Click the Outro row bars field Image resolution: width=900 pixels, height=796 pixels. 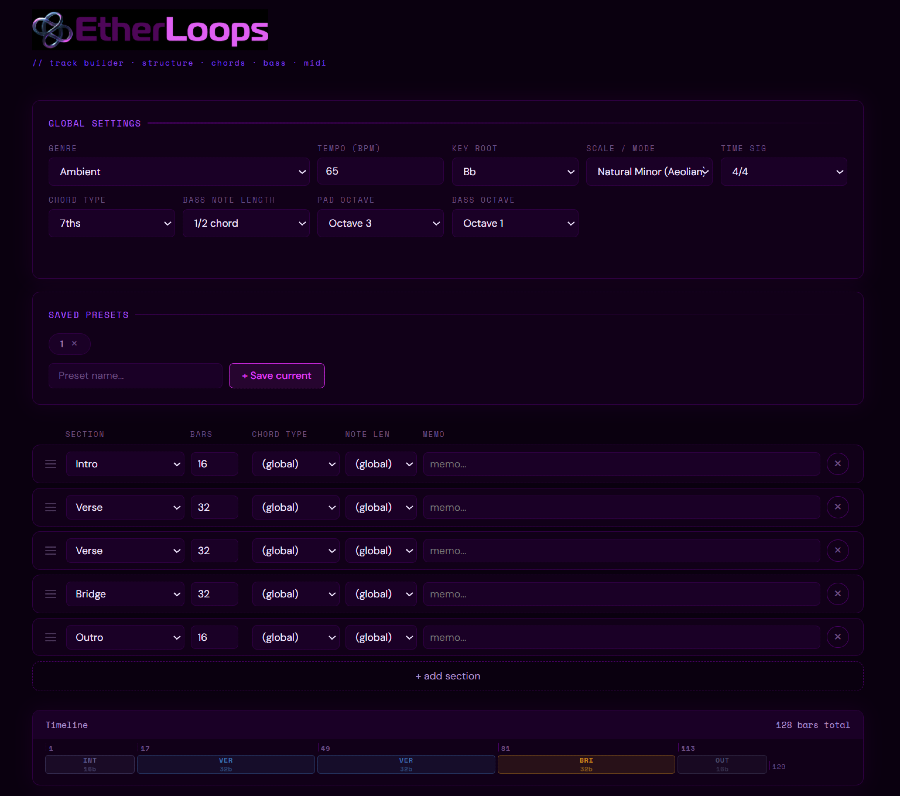coord(214,637)
